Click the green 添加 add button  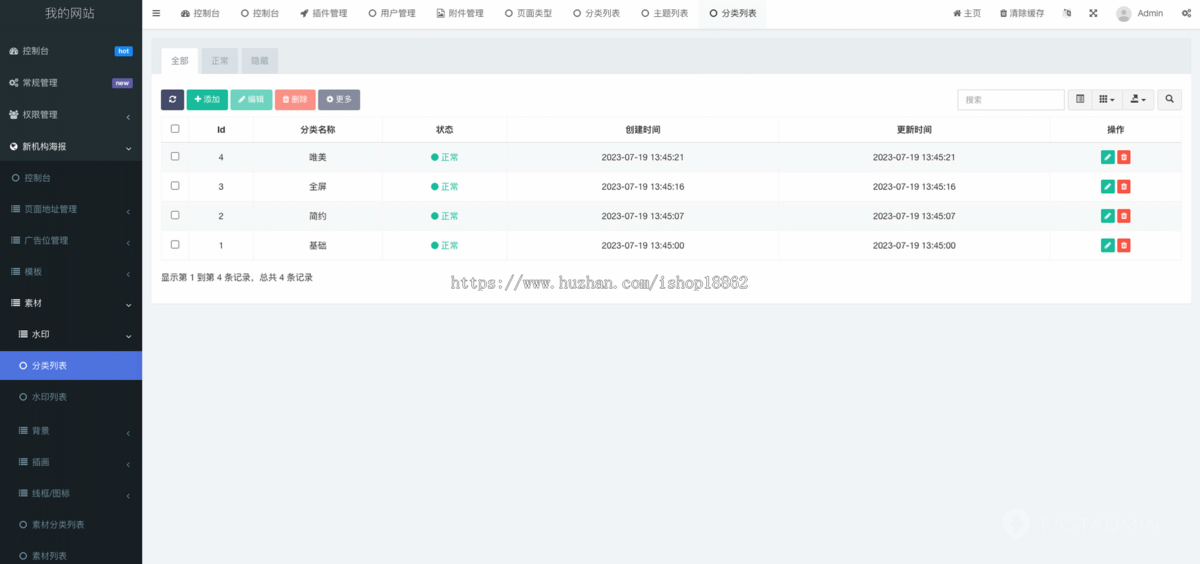(x=207, y=100)
